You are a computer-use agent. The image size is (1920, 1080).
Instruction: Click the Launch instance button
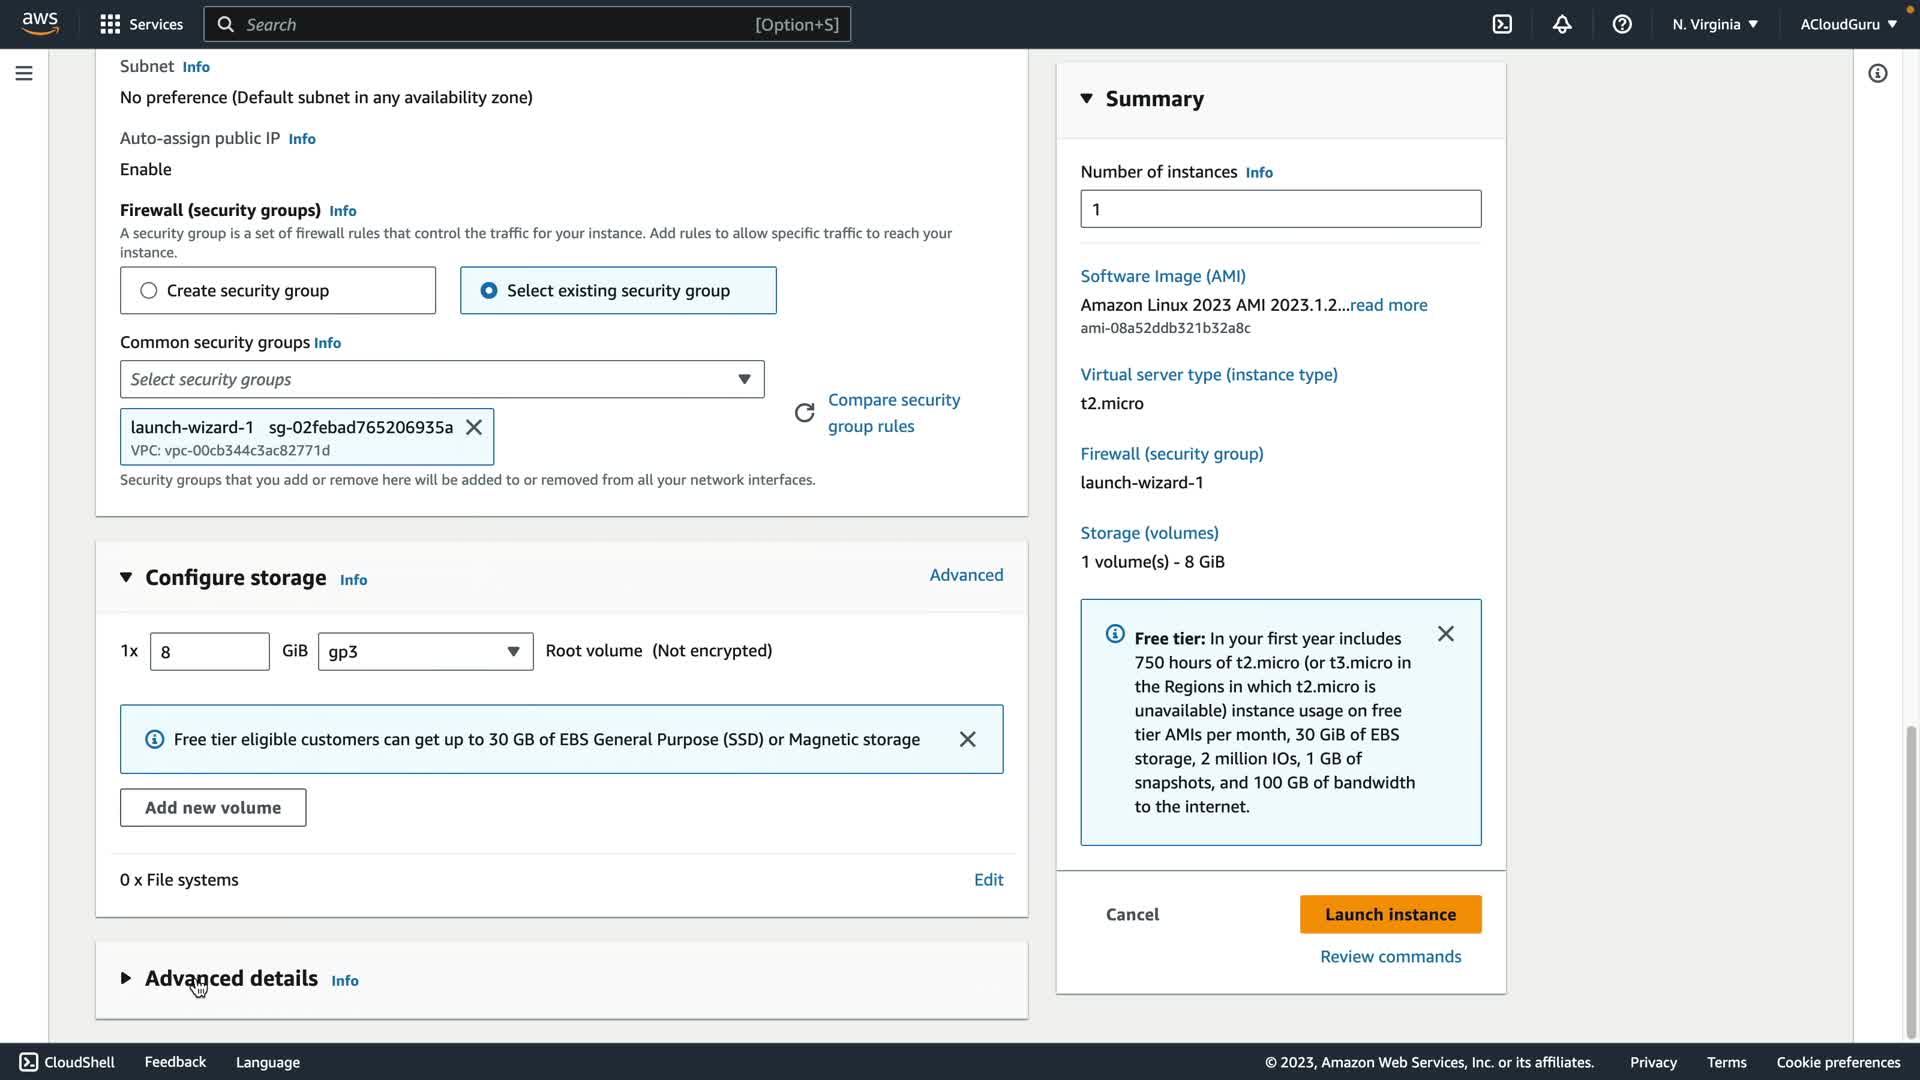point(1390,914)
